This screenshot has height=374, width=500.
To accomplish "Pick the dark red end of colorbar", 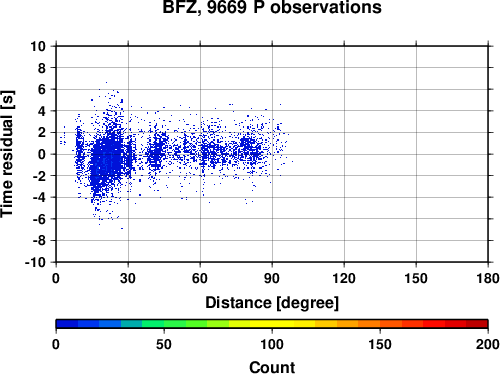I will pos(477,324).
